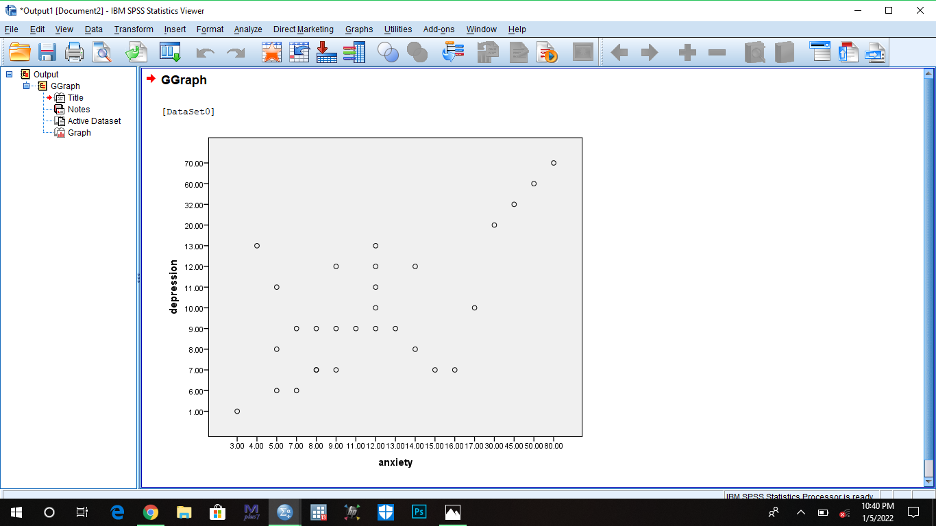Click the Insert Title icon
The image size is (936, 526).
click(848, 53)
